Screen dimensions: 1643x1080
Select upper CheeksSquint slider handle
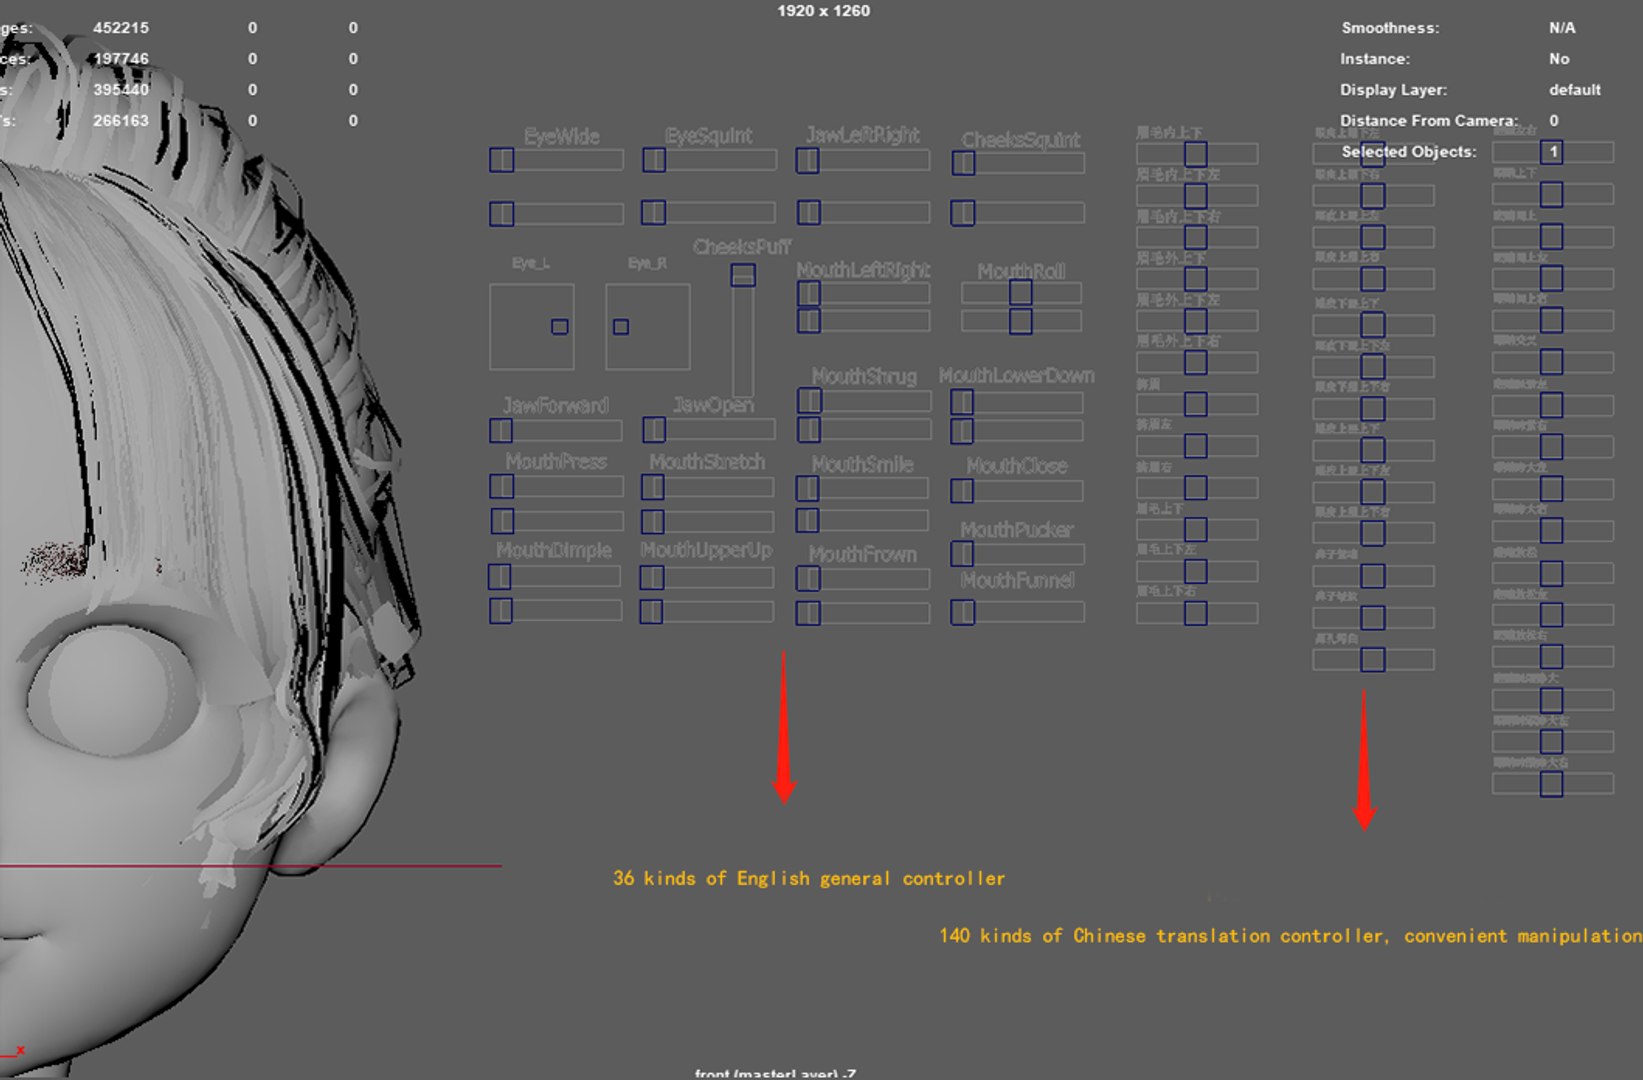[x=963, y=163]
